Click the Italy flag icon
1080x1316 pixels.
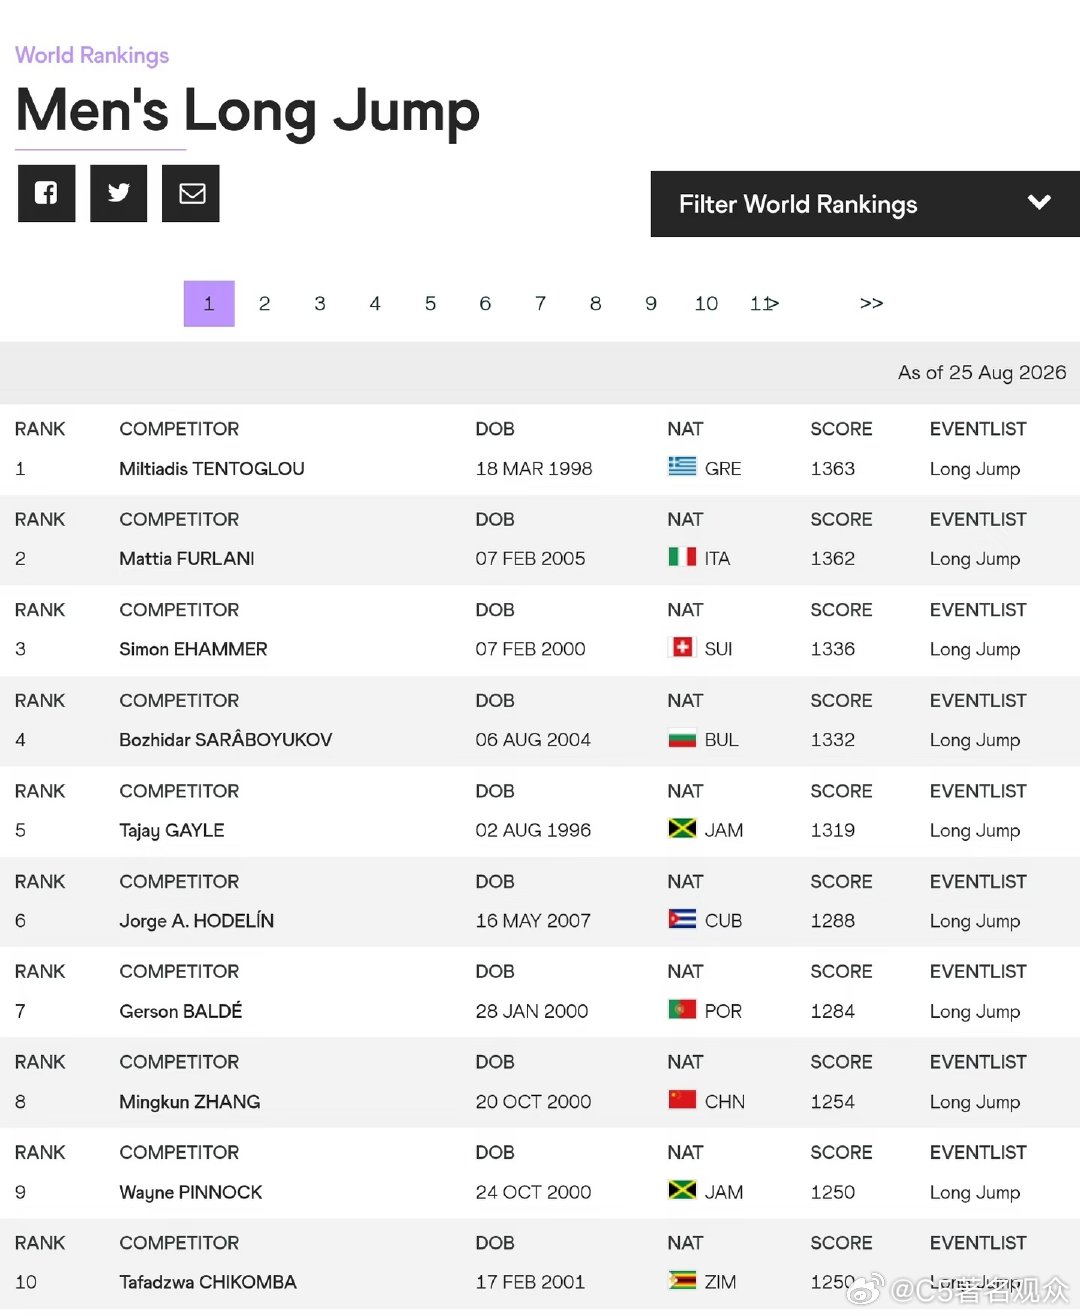[682, 556]
